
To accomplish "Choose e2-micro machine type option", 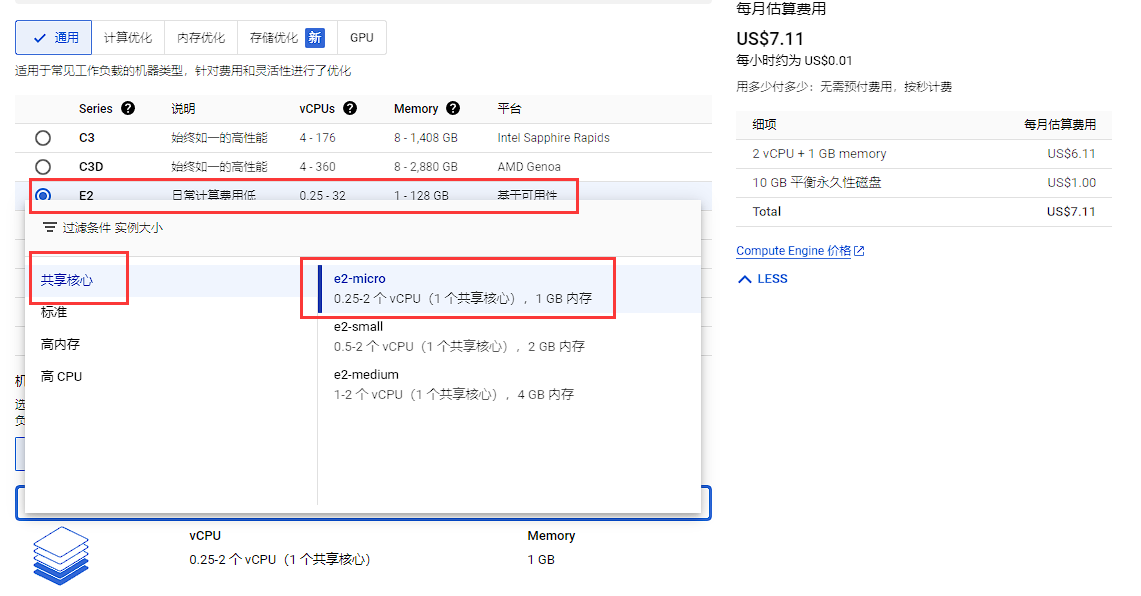I will [x=509, y=288].
